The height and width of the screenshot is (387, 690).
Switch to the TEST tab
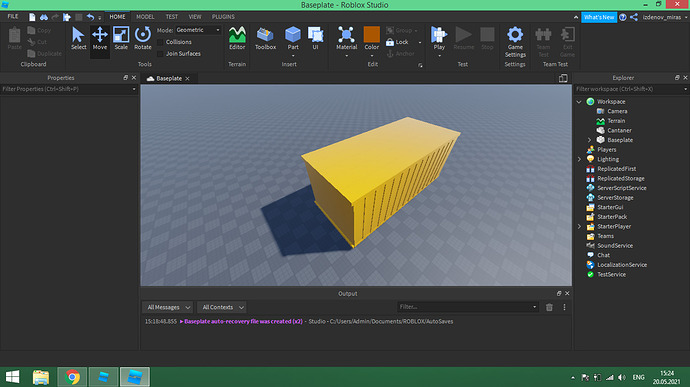[x=172, y=17]
